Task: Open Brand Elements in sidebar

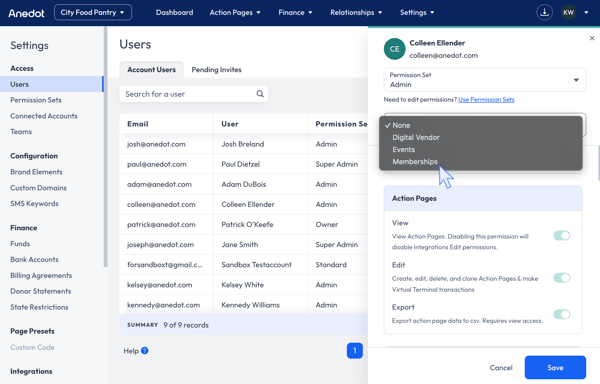Action: click(x=36, y=172)
